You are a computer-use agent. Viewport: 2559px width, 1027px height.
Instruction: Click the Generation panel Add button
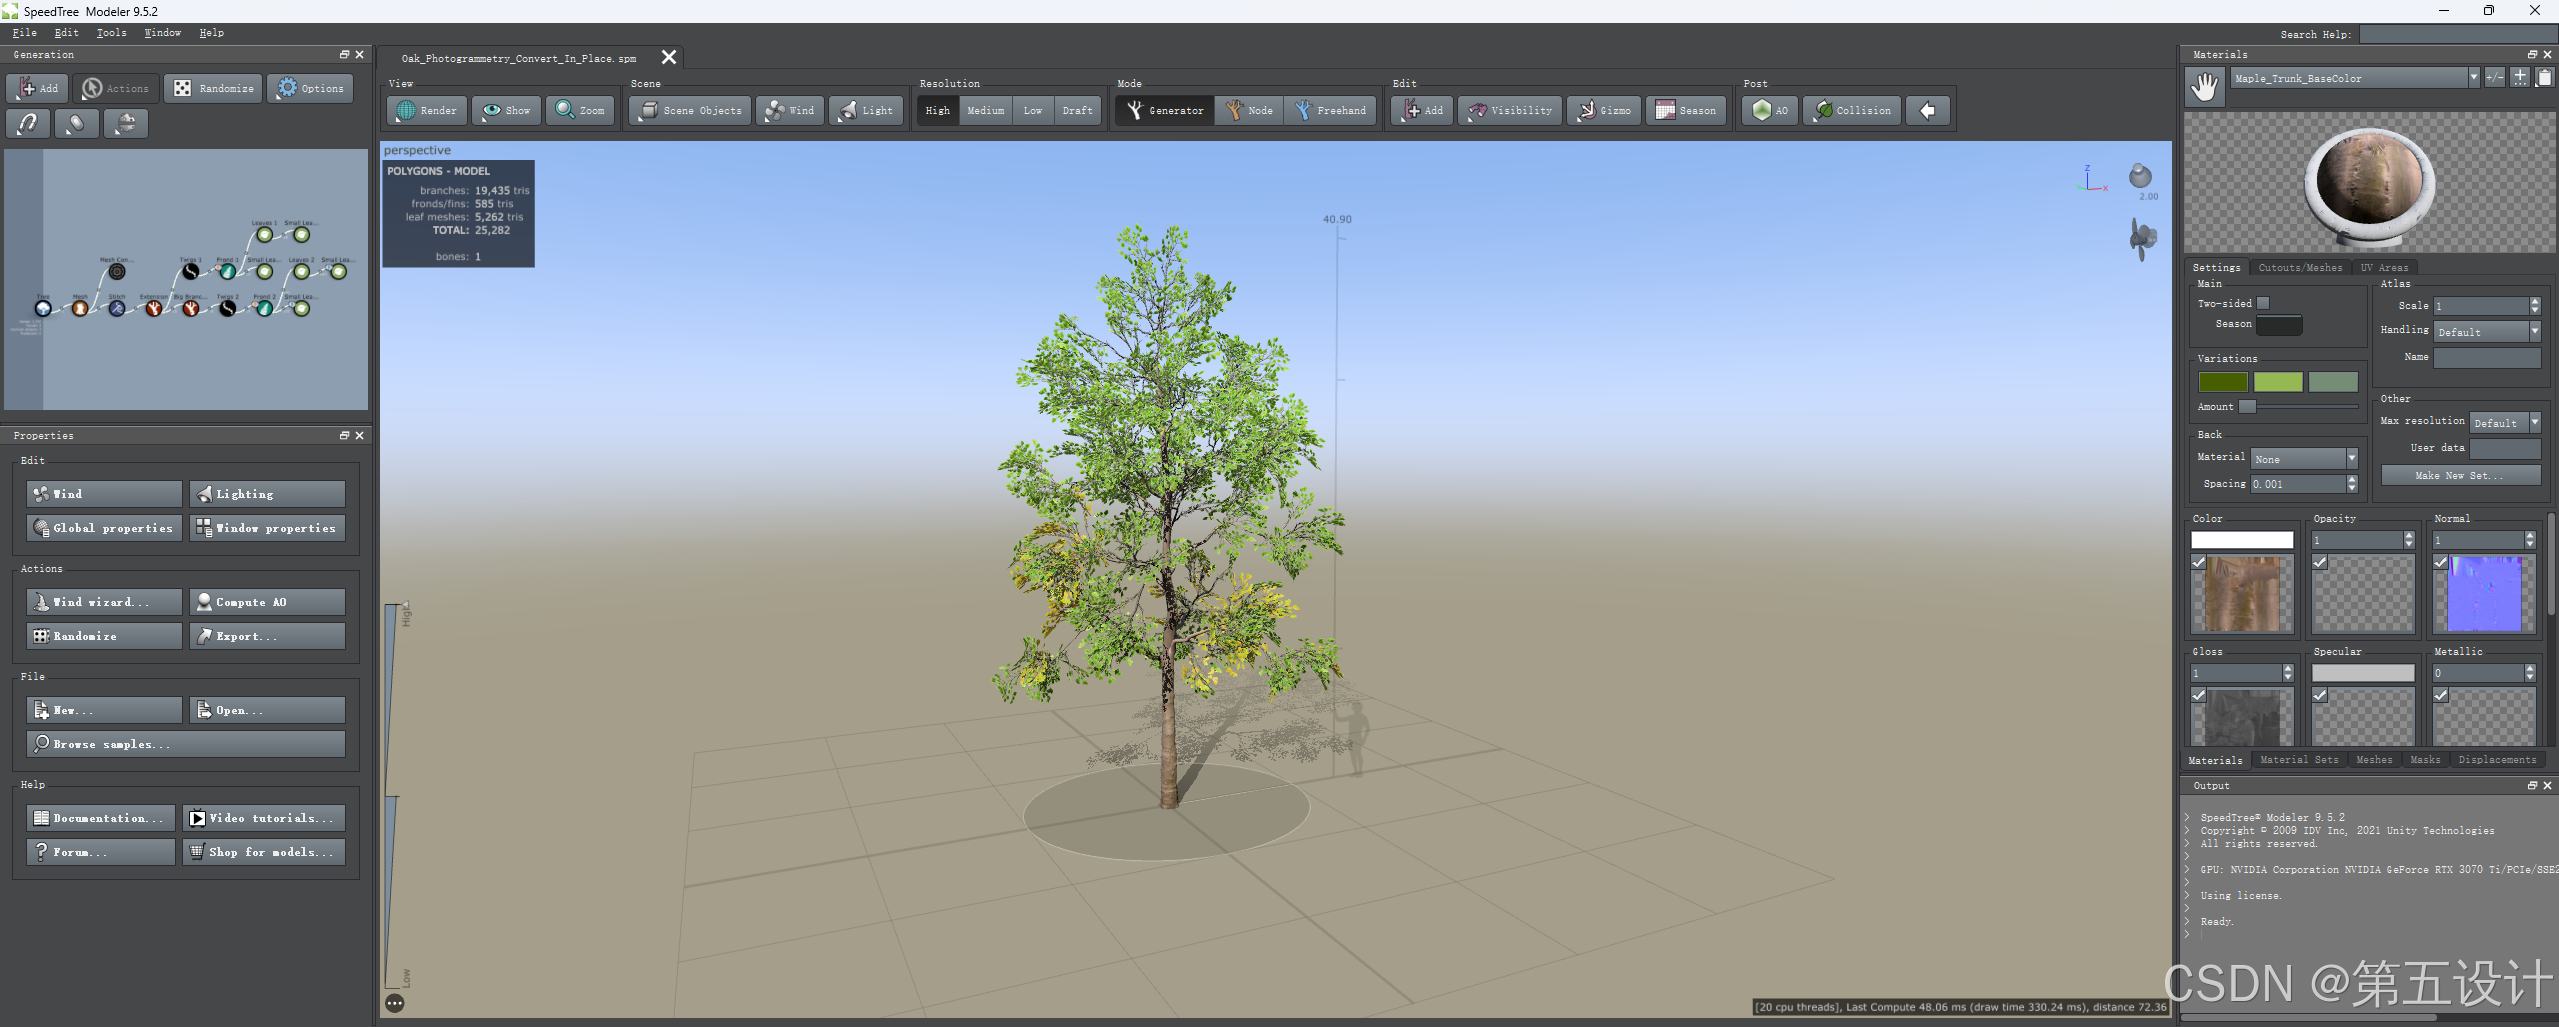[x=37, y=88]
